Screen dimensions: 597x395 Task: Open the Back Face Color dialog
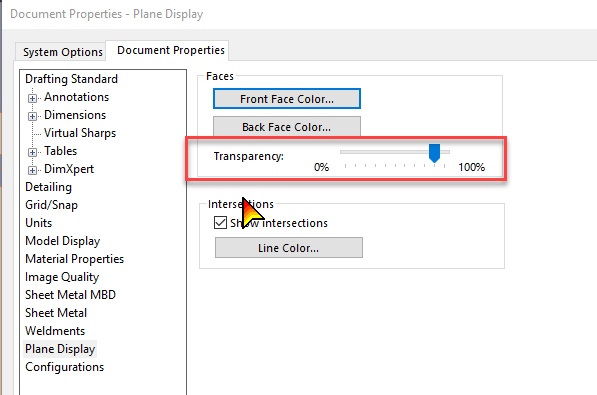287,126
